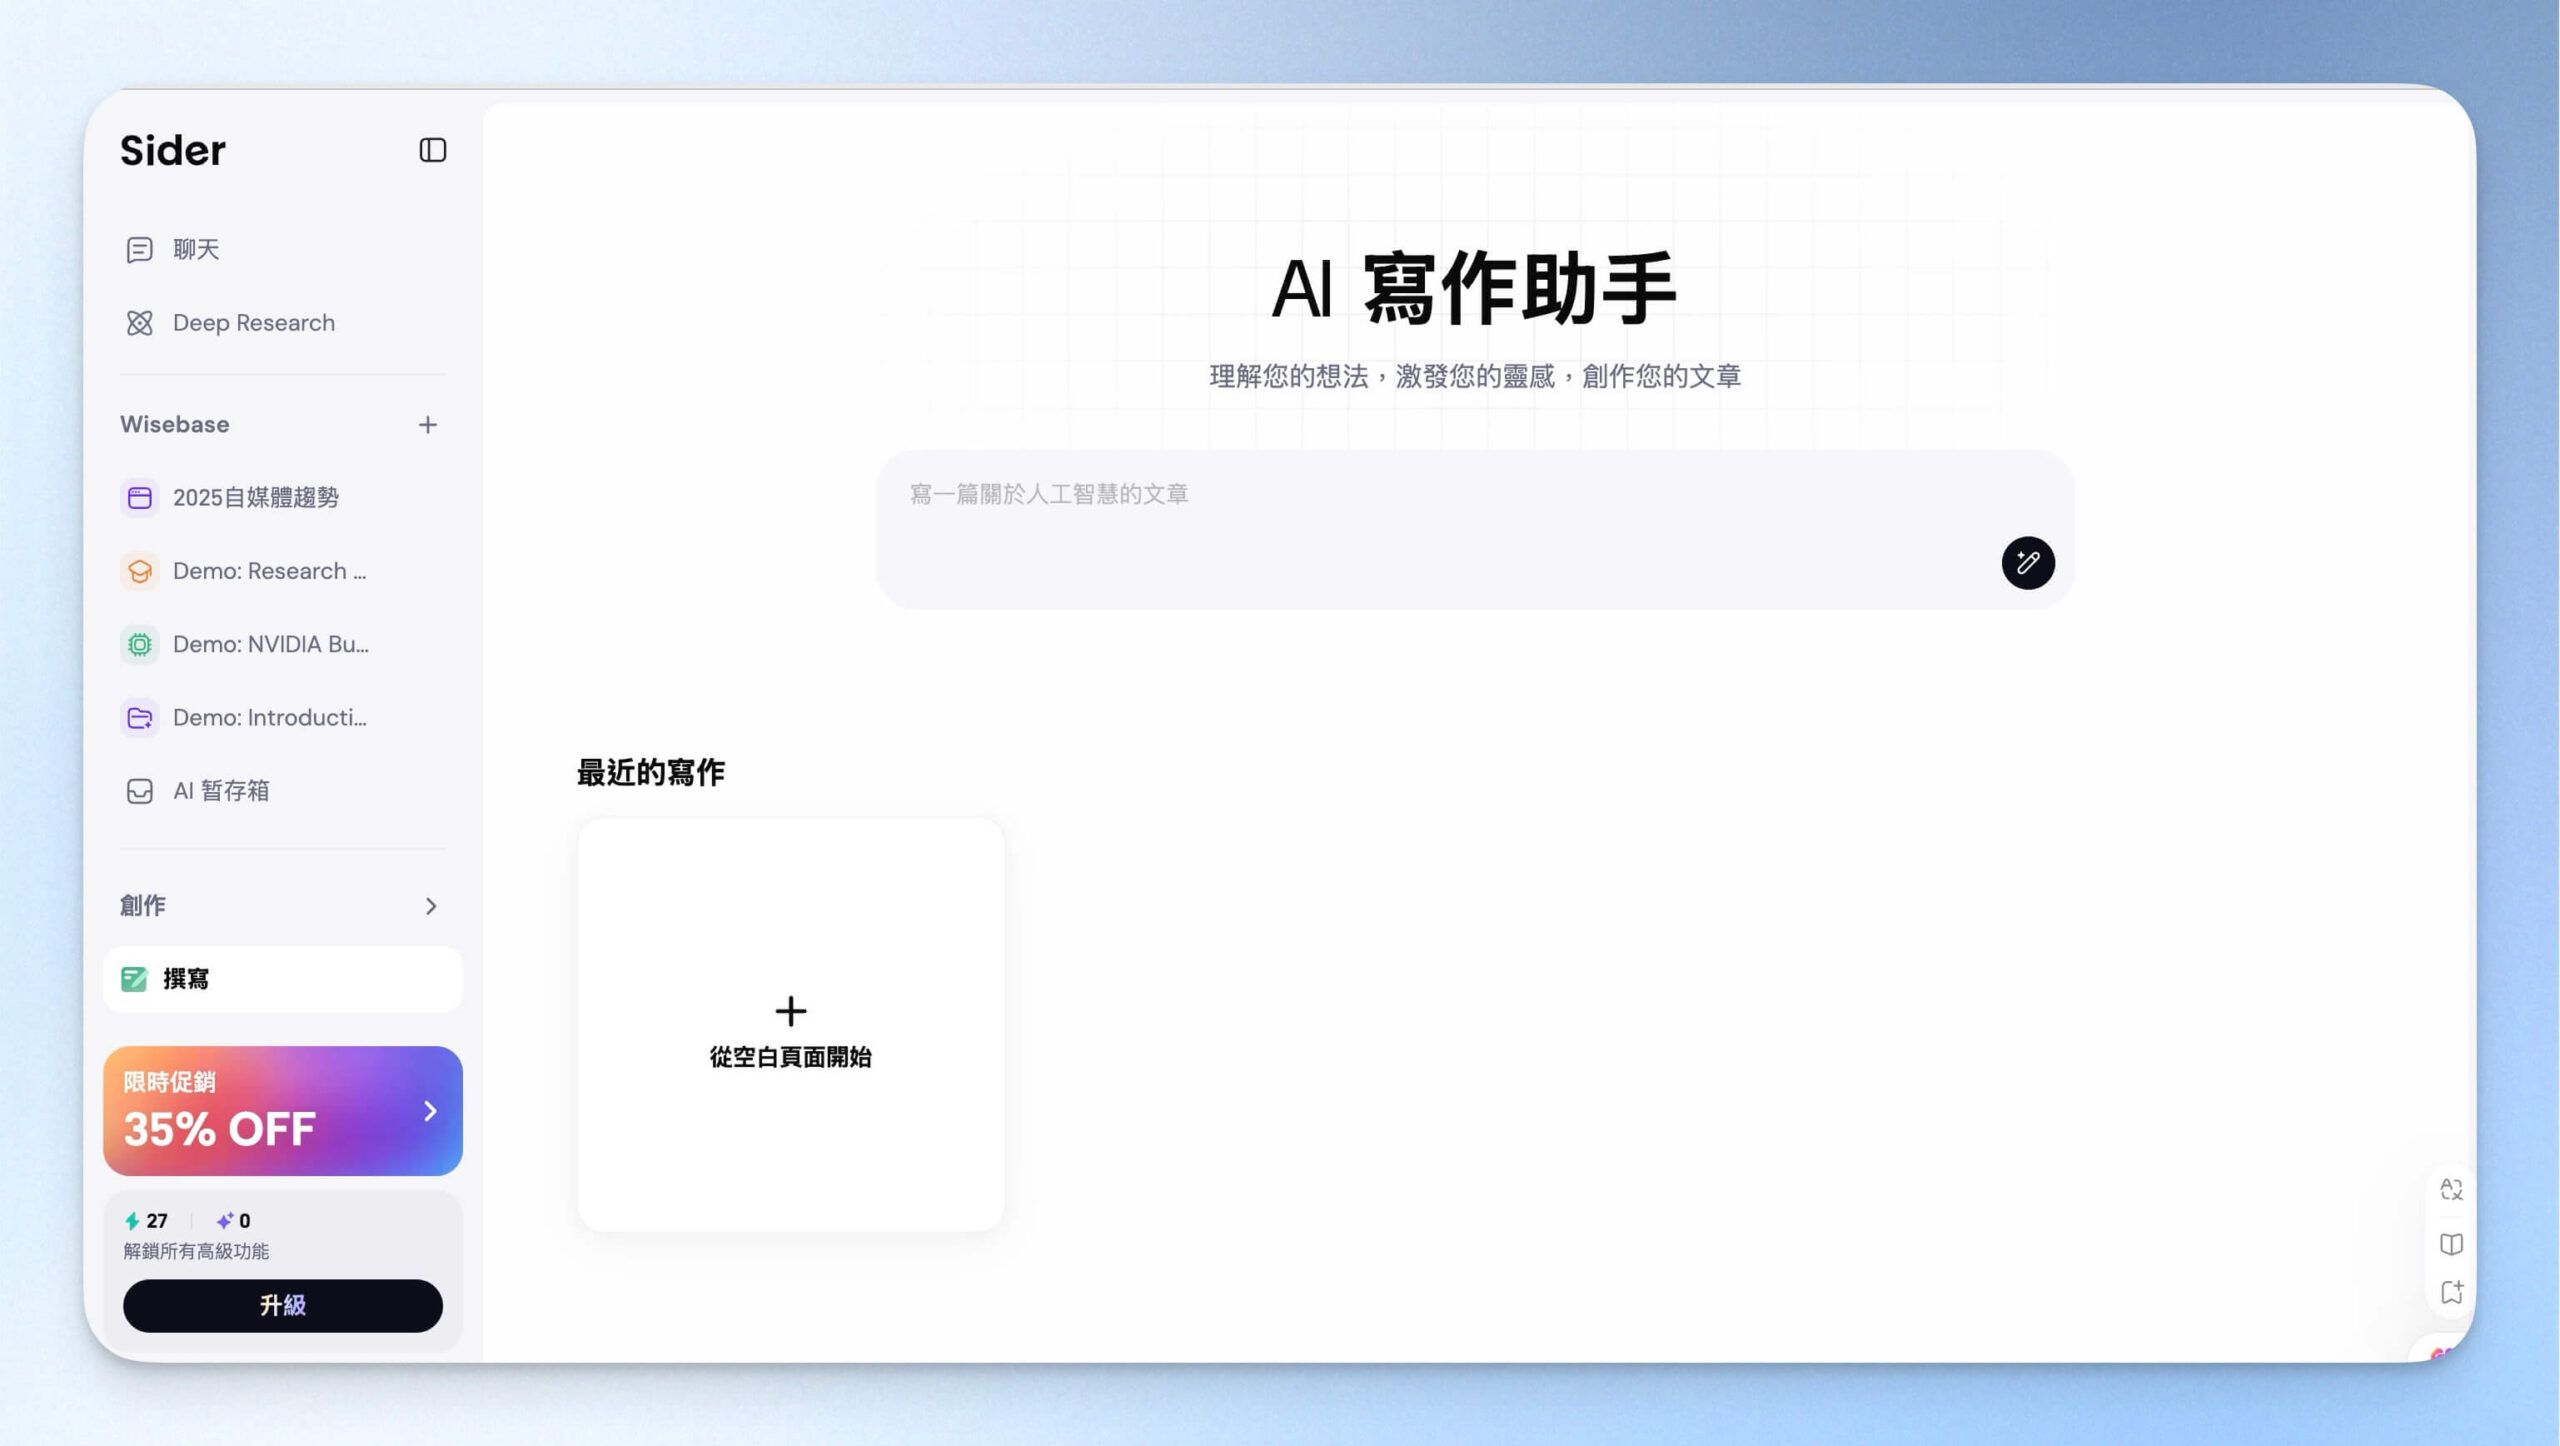Click the 創作 section label
The image size is (2560, 1446).
point(143,905)
